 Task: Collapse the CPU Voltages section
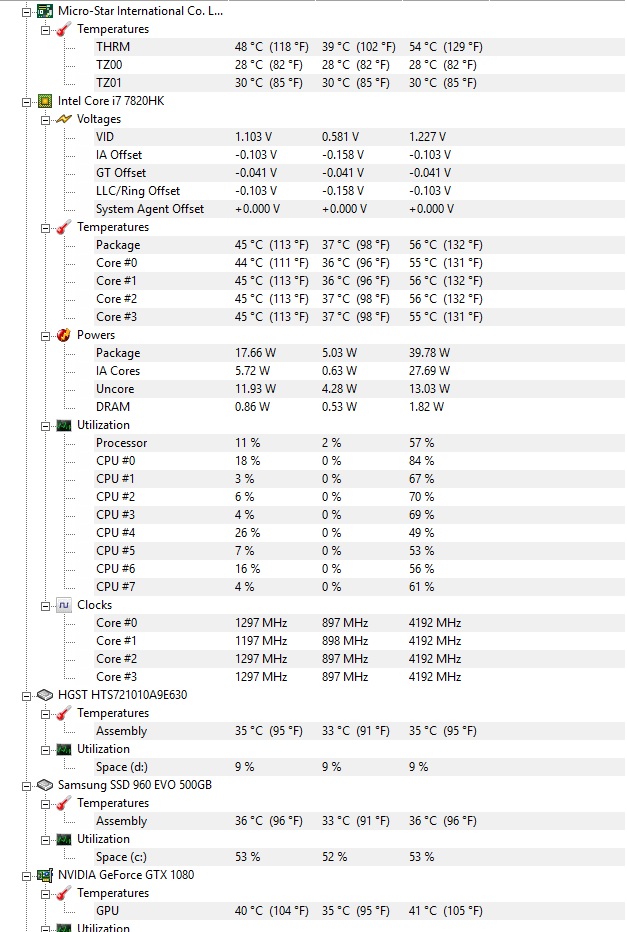(x=45, y=119)
